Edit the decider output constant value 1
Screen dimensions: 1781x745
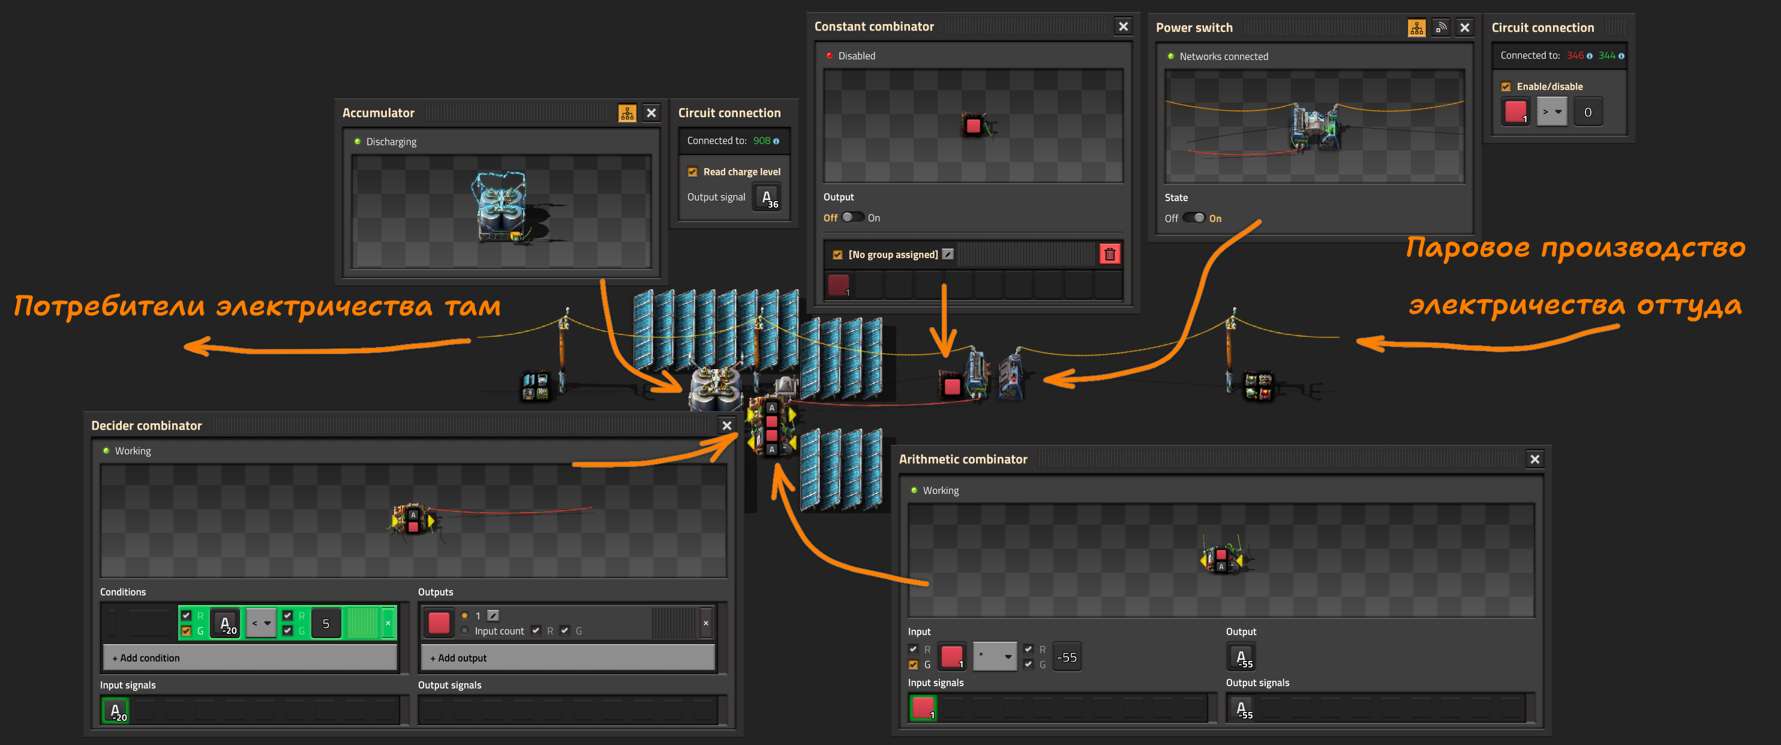pyautogui.click(x=493, y=616)
